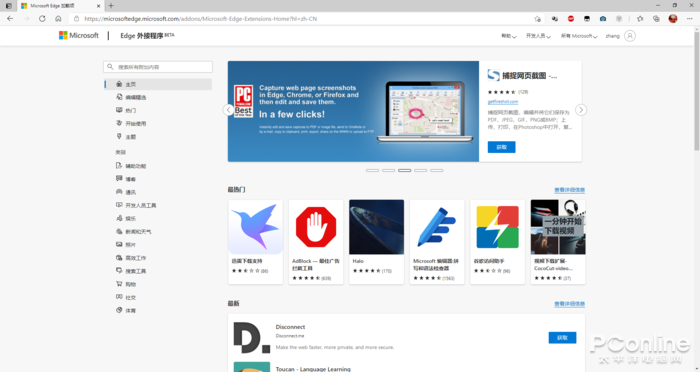Click 获取 button for Disconnect

tap(562, 338)
